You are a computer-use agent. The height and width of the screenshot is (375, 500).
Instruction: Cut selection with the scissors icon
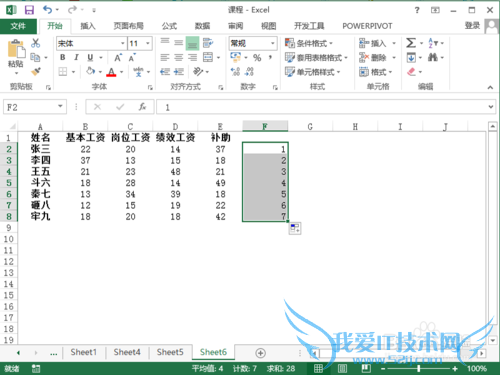[x=35, y=43]
